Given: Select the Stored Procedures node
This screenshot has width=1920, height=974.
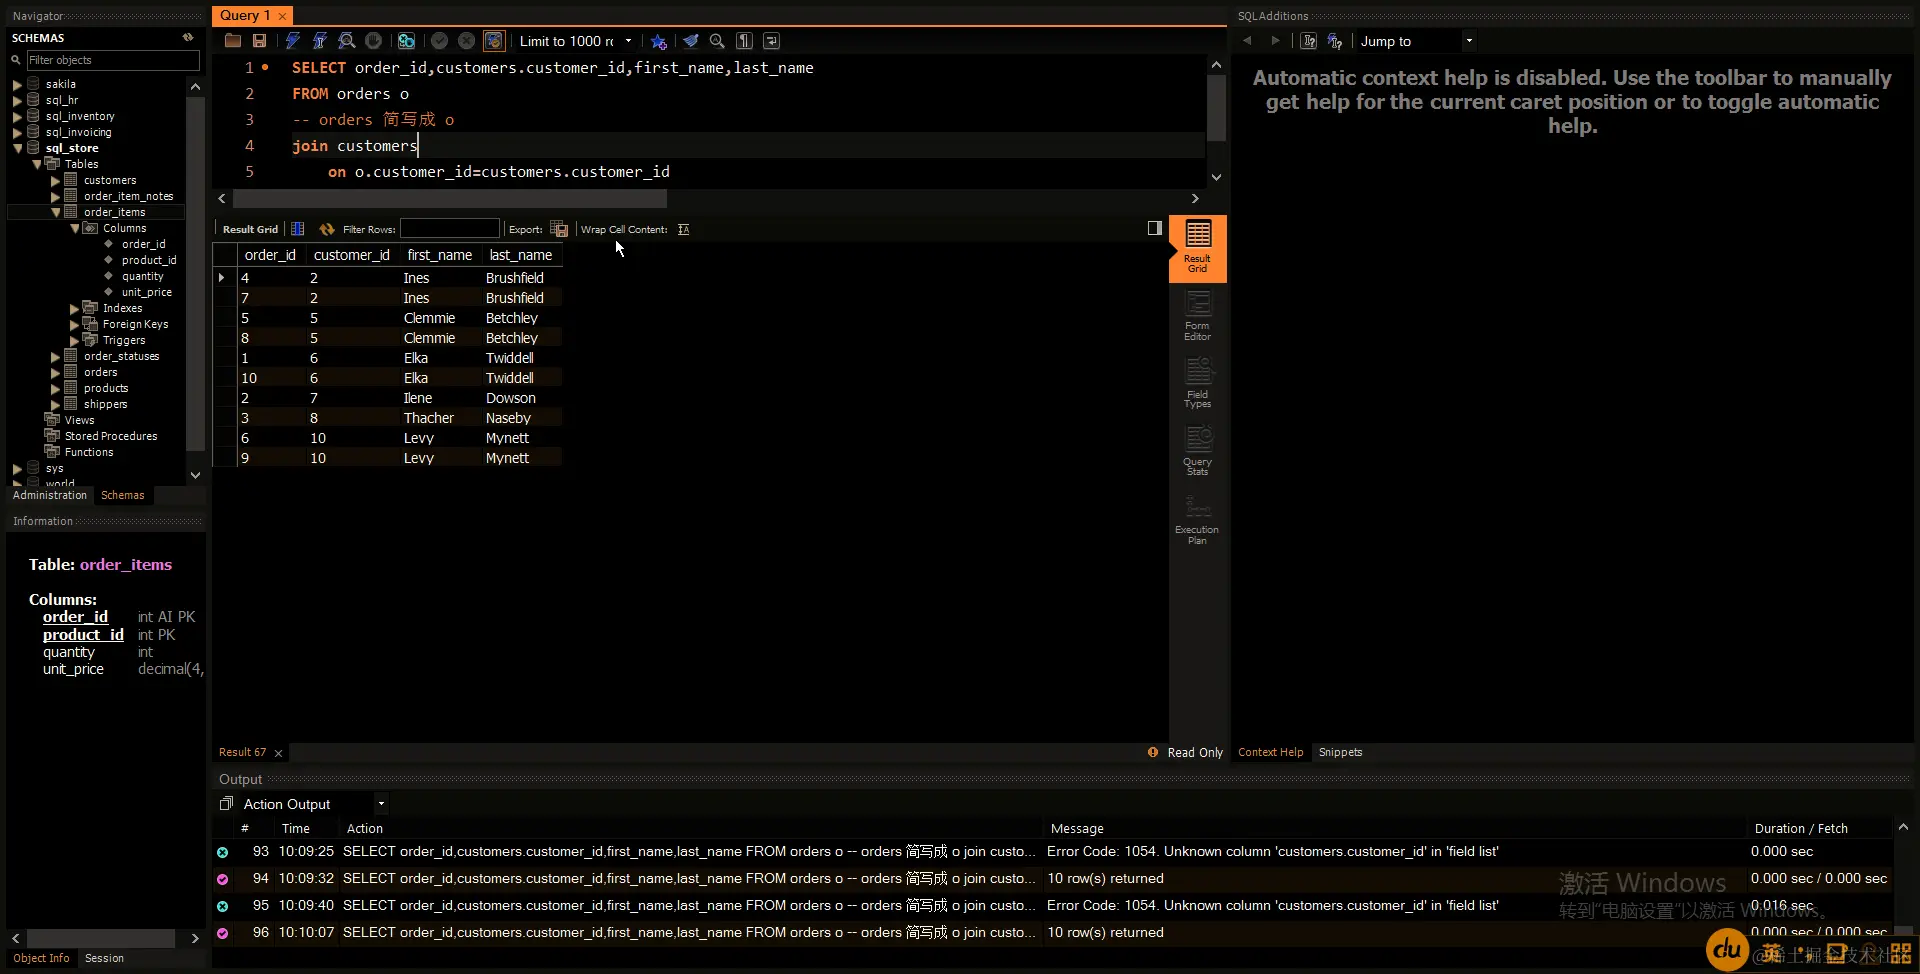Looking at the screenshot, I should (111, 436).
